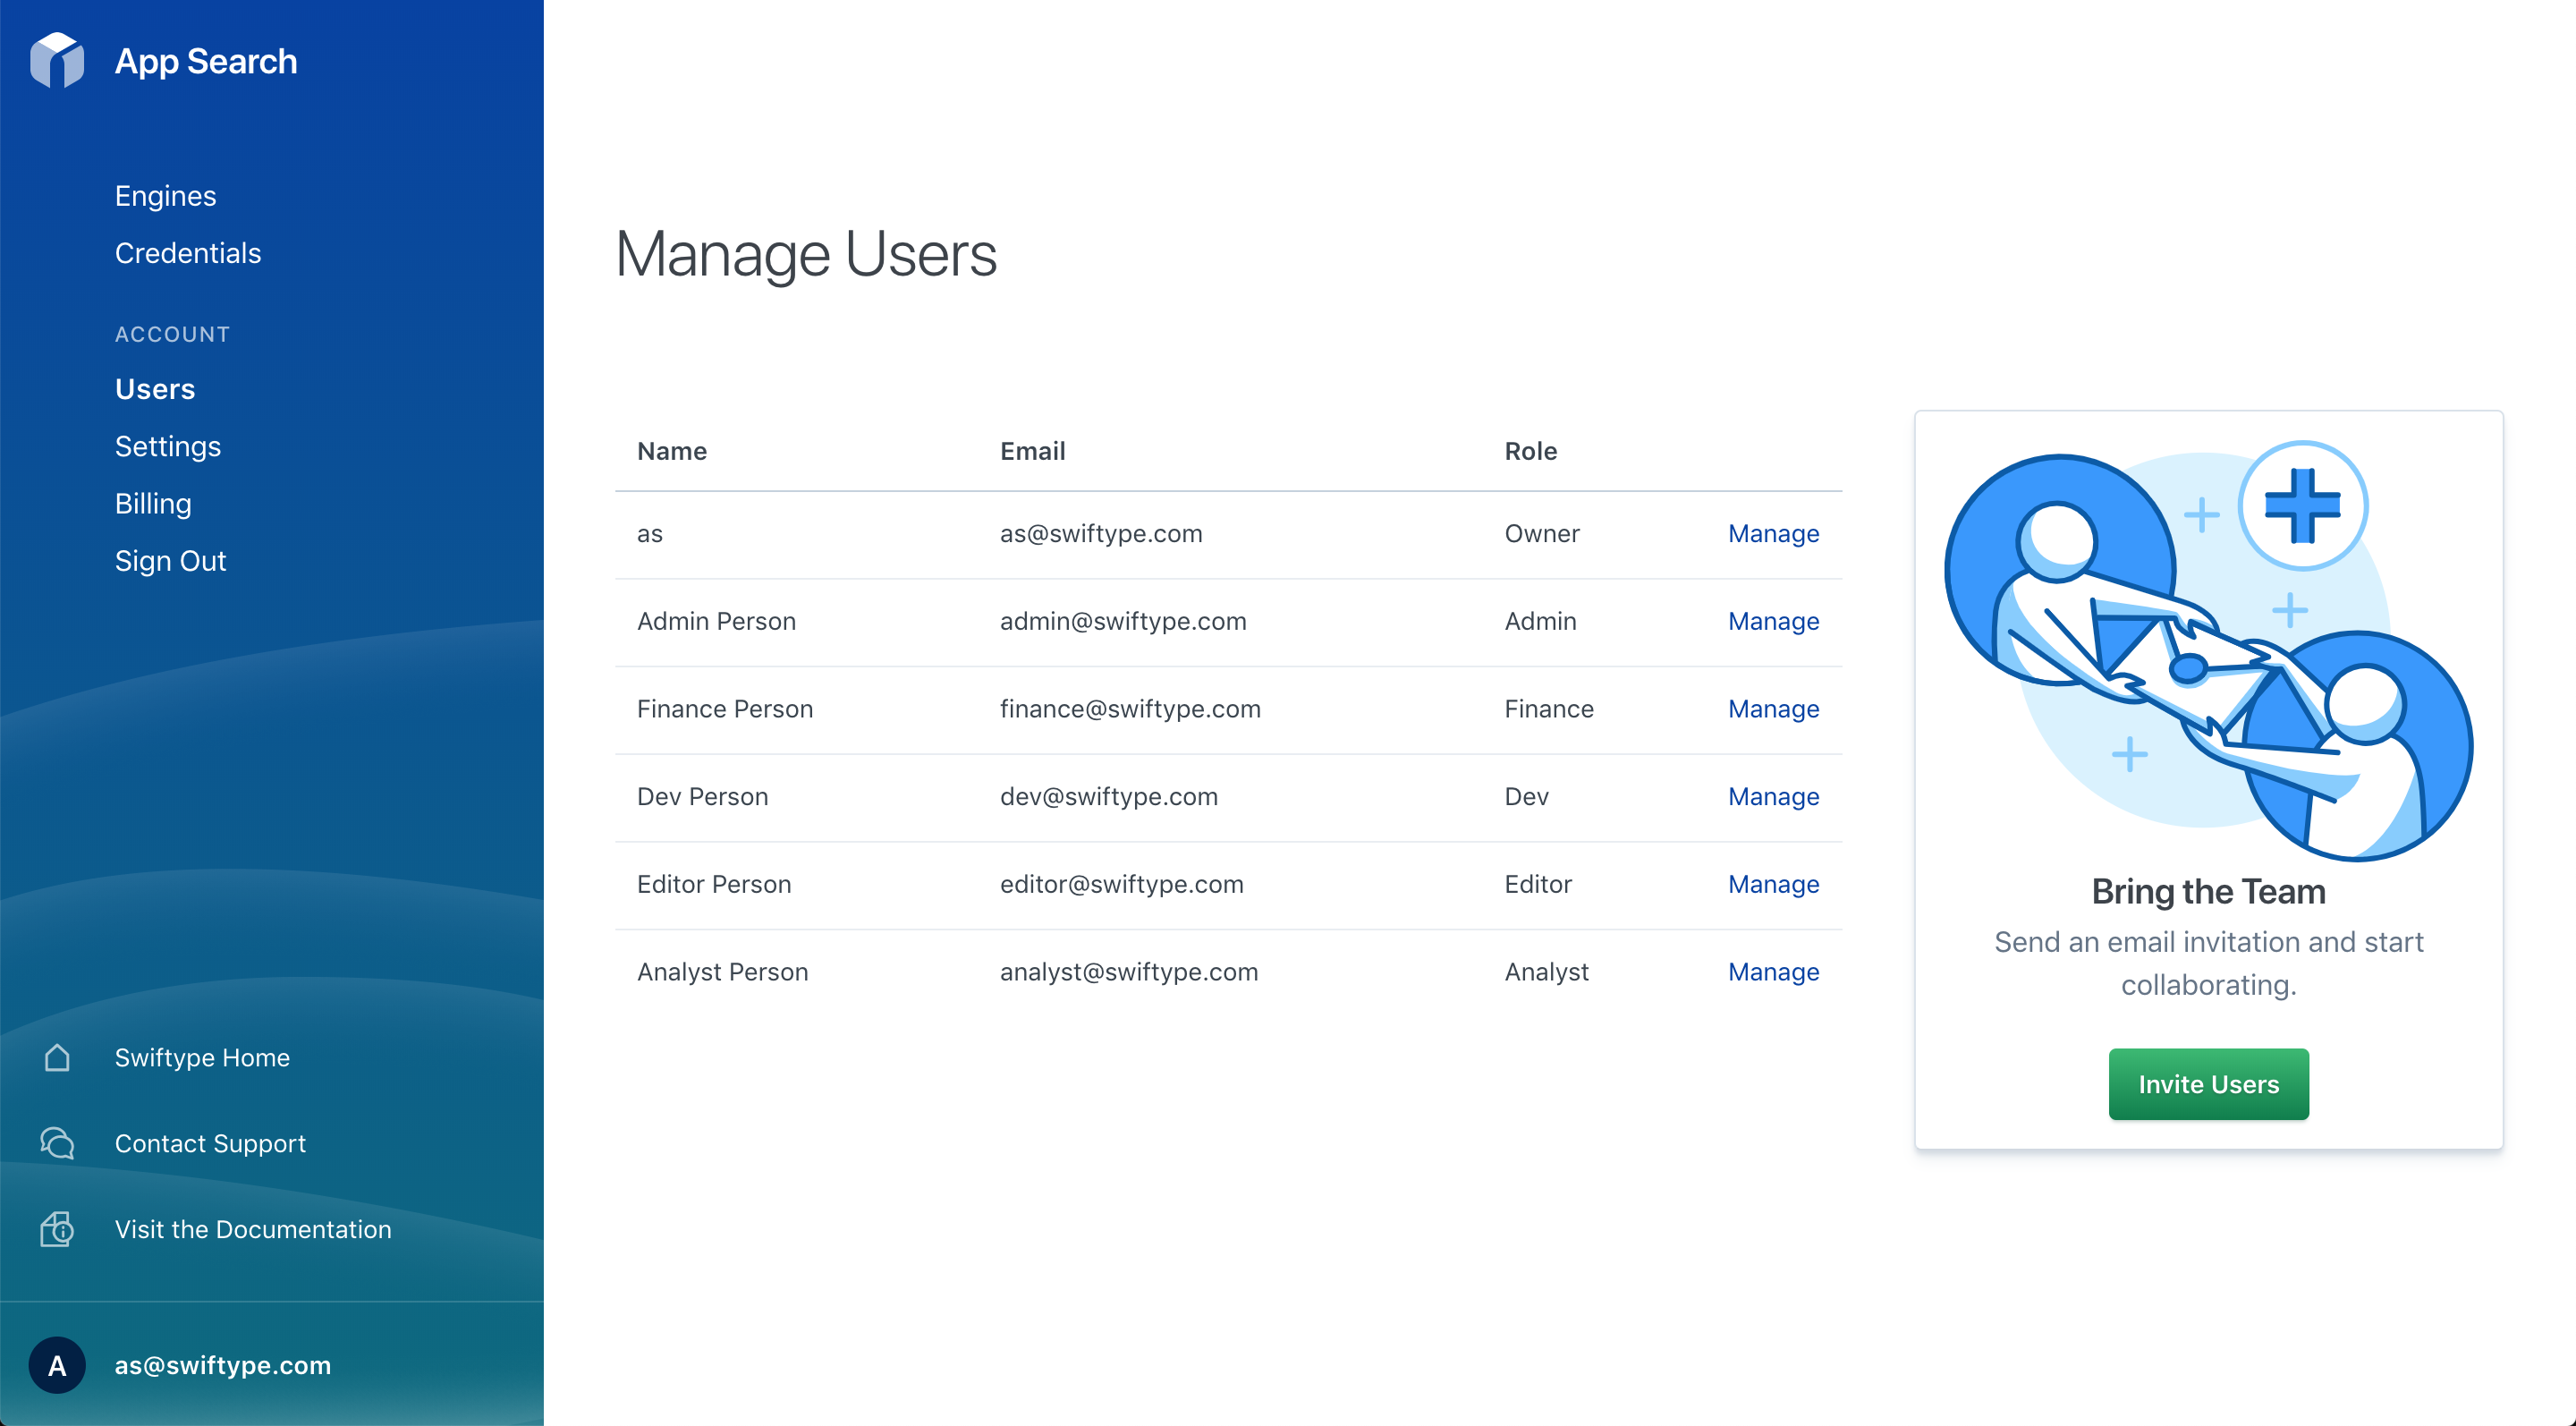Click the Invite Users button
2576x1426 pixels.
(2208, 1084)
